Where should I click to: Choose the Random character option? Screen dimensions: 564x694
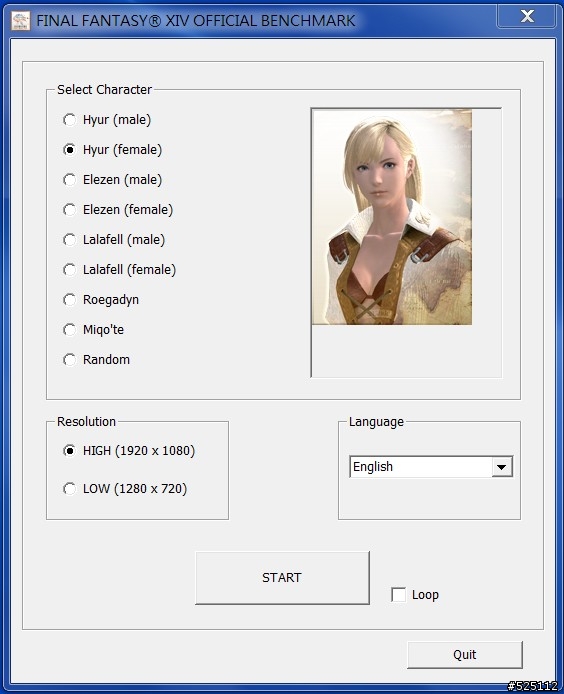point(97,359)
